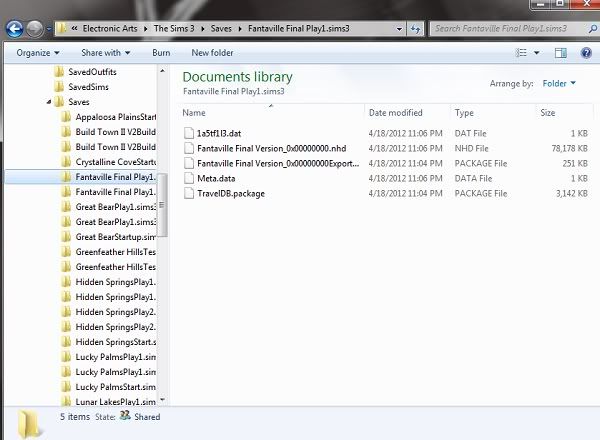Open the address bar history dropdown
The height and width of the screenshot is (440, 600).
[399, 29]
